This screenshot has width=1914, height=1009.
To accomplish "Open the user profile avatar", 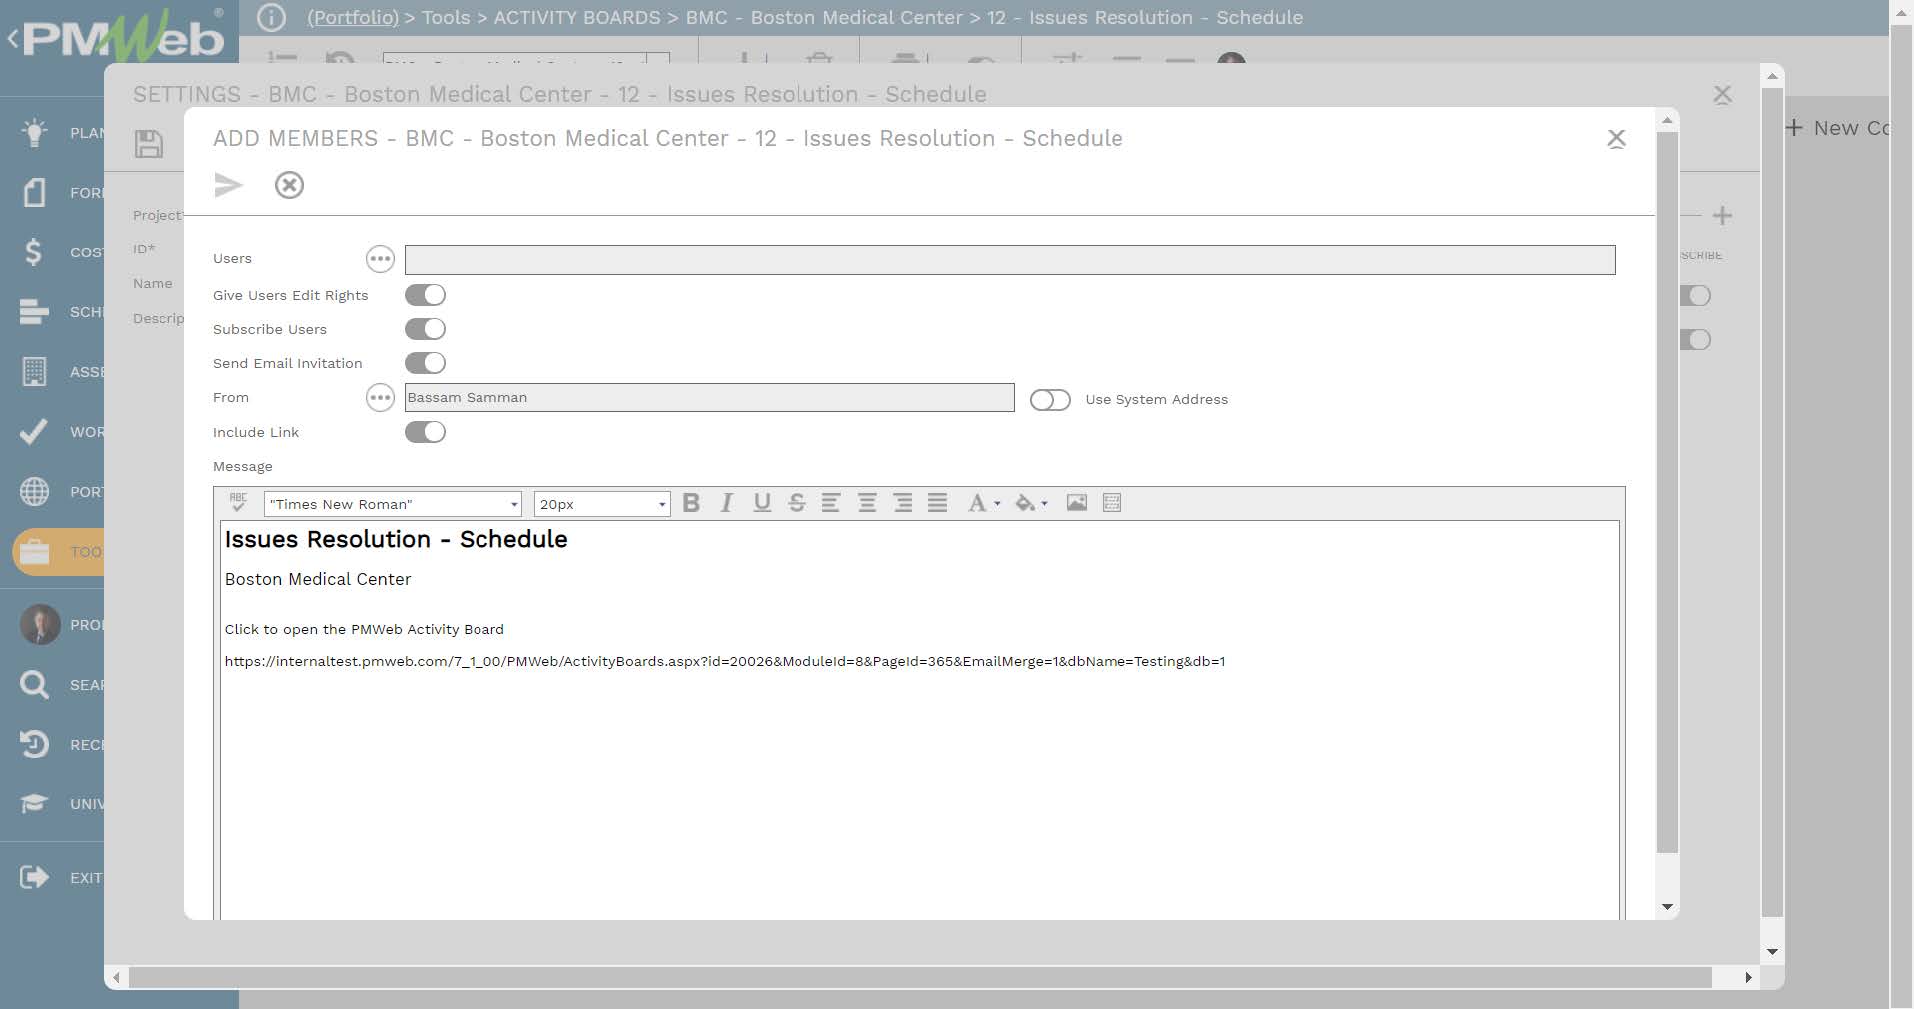I will [x=40, y=625].
